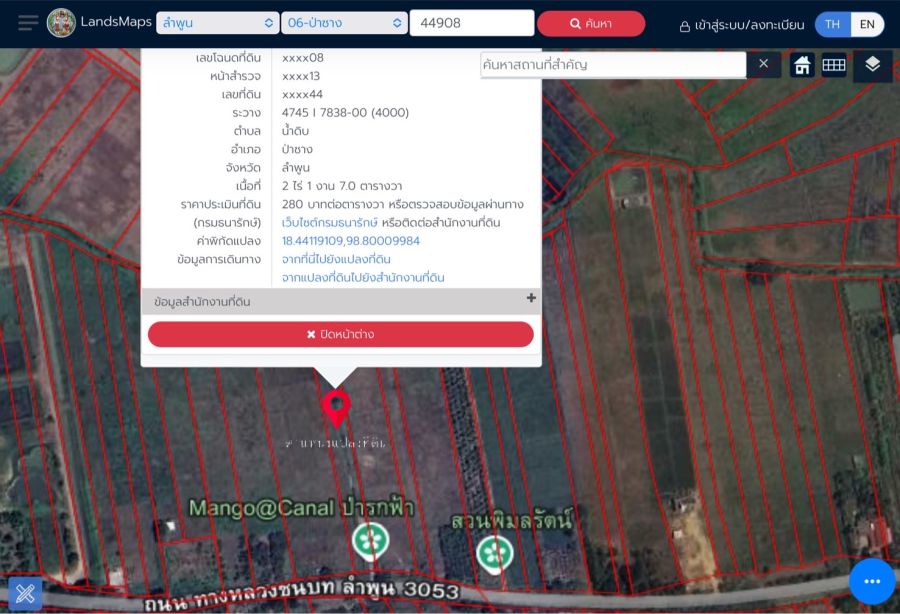Switch language to EN

[867, 24]
